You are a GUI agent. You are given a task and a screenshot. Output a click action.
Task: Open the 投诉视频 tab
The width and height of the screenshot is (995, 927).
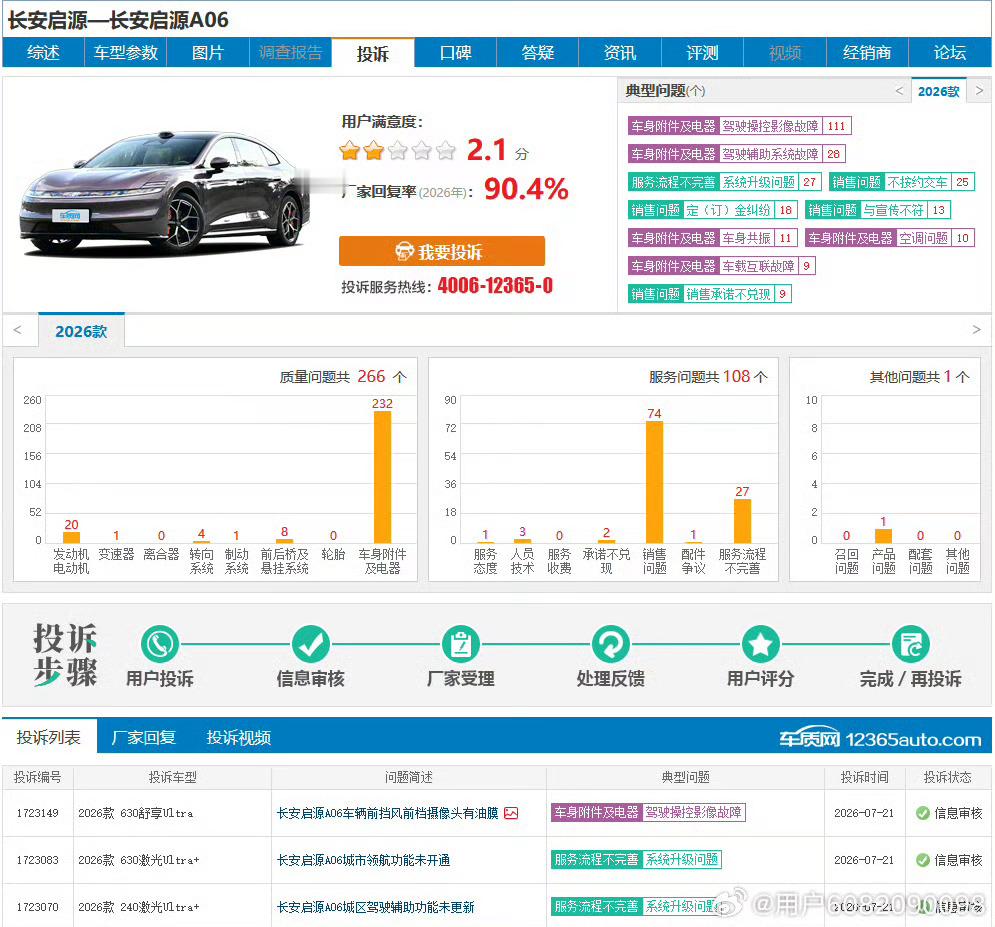[239, 737]
